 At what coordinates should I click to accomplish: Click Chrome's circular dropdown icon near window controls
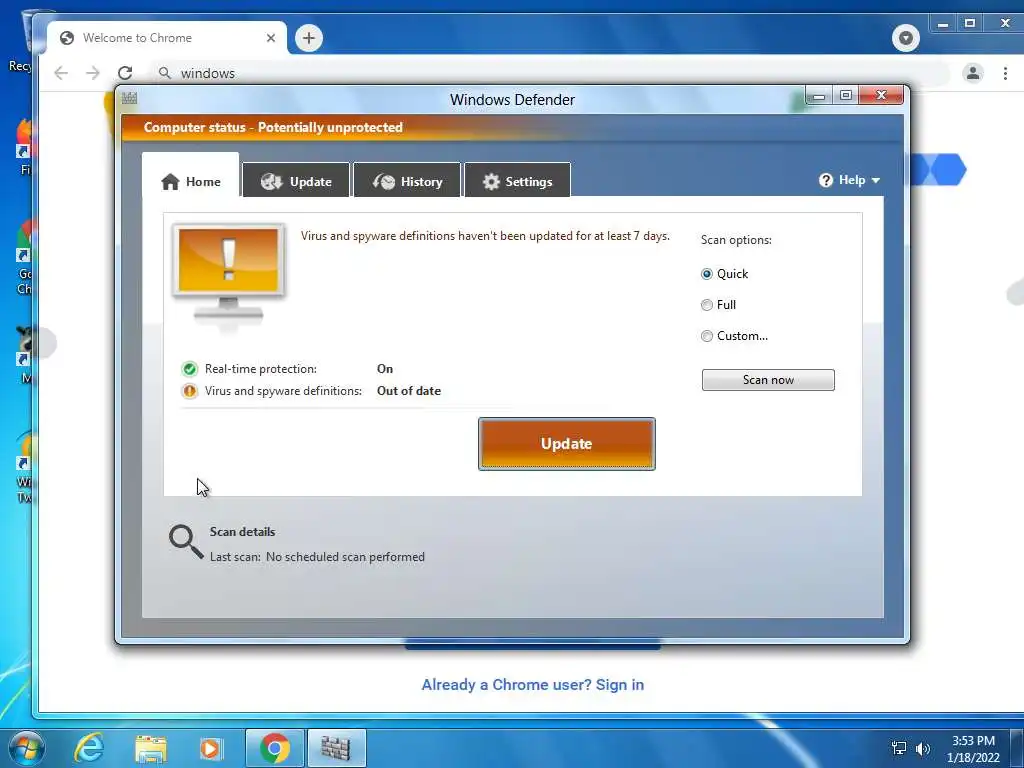coord(906,38)
